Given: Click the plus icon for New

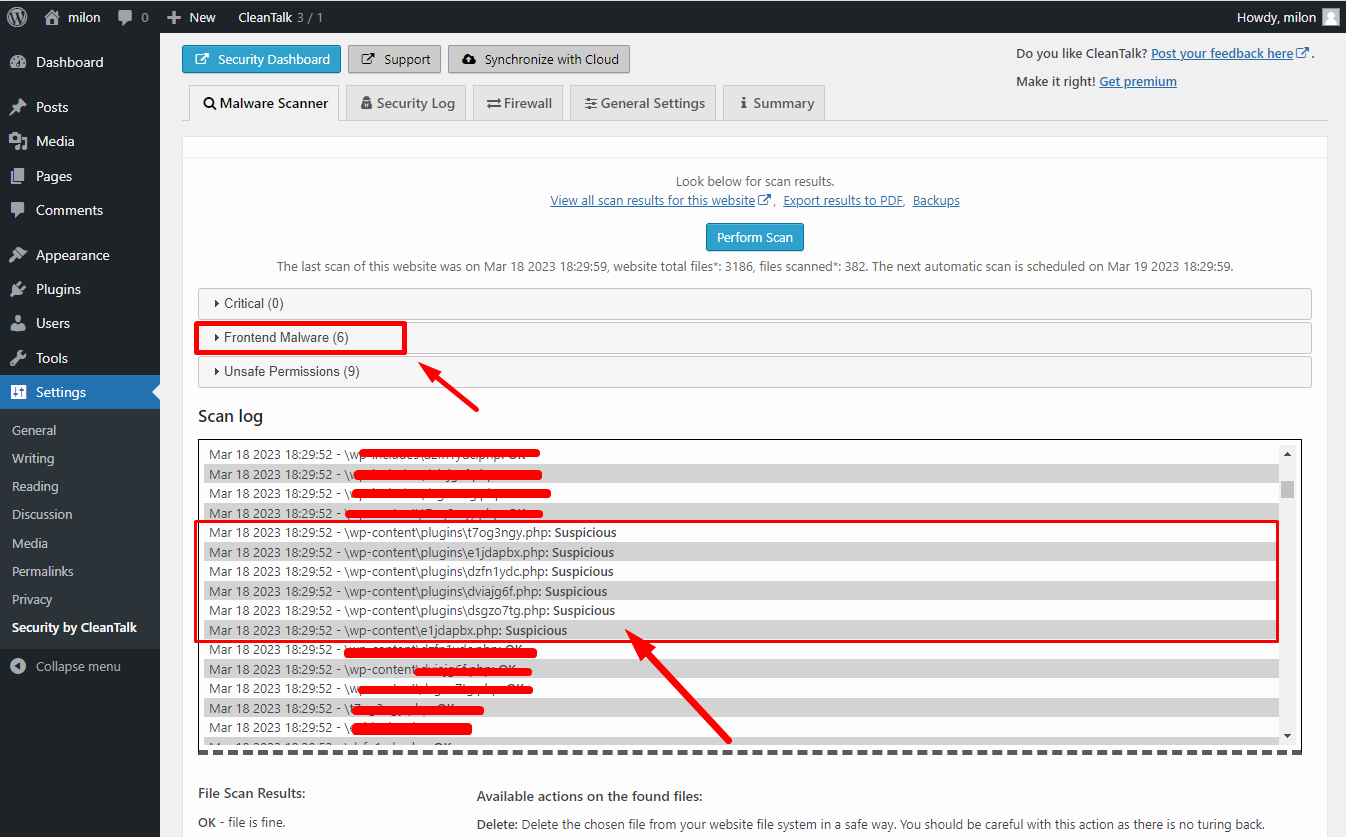Looking at the screenshot, I should (x=174, y=17).
